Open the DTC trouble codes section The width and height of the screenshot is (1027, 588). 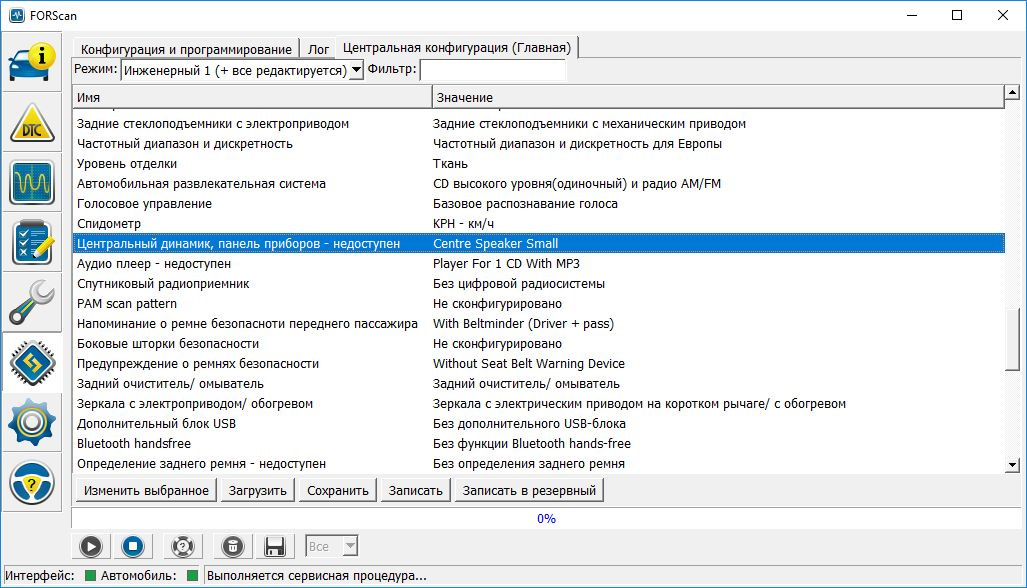point(31,123)
